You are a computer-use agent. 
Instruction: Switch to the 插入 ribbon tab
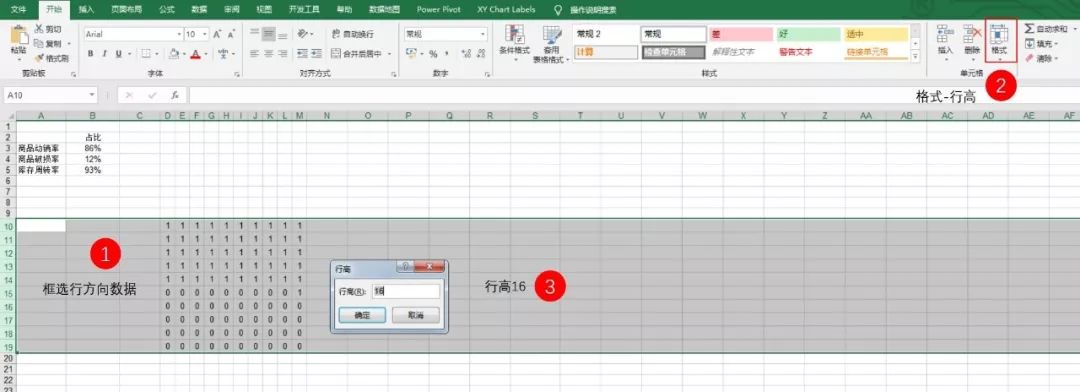pyautogui.click(x=86, y=10)
